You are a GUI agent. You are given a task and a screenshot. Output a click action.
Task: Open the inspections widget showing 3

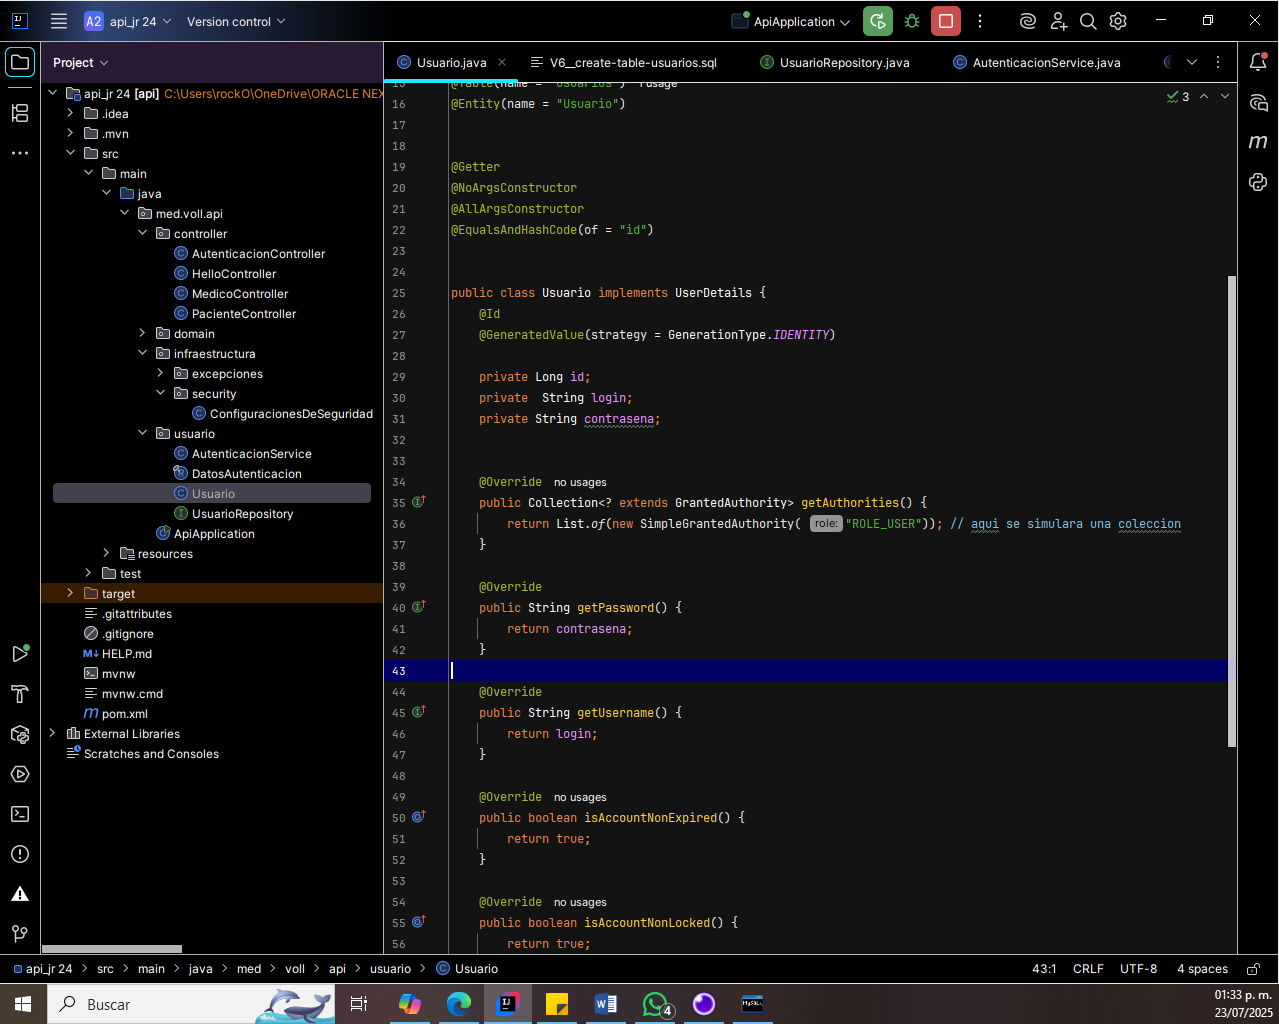tap(1178, 97)
